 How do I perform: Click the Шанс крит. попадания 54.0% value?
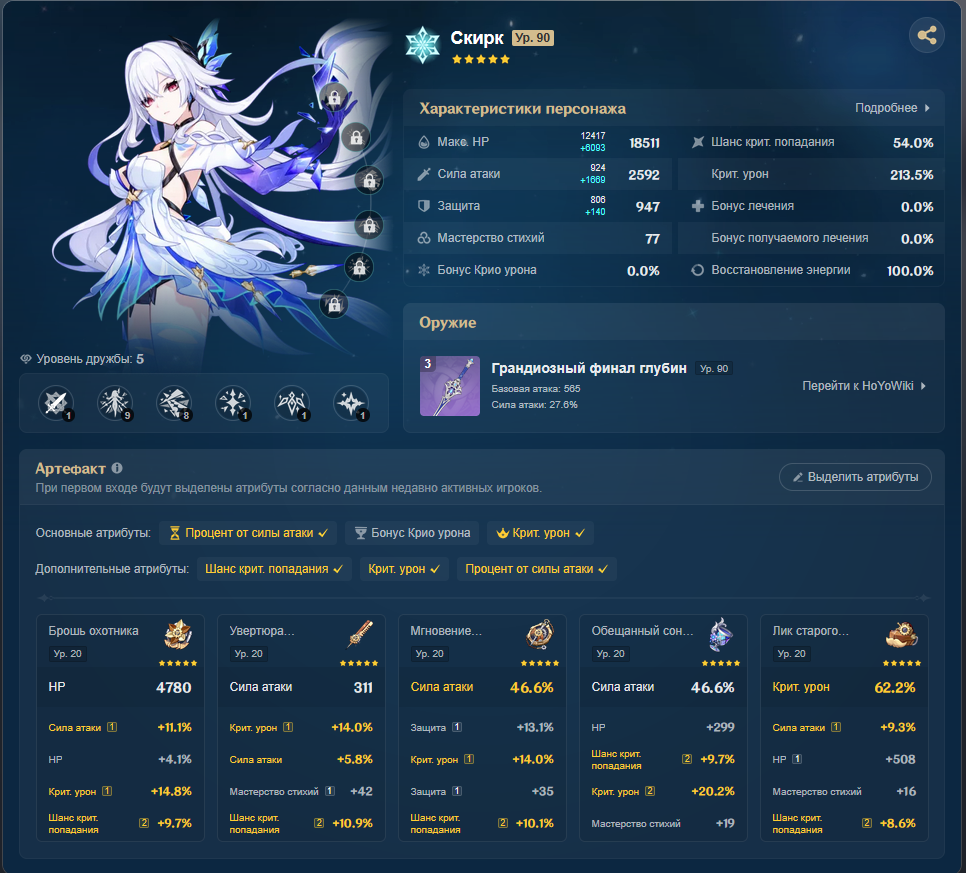point(913,142)
